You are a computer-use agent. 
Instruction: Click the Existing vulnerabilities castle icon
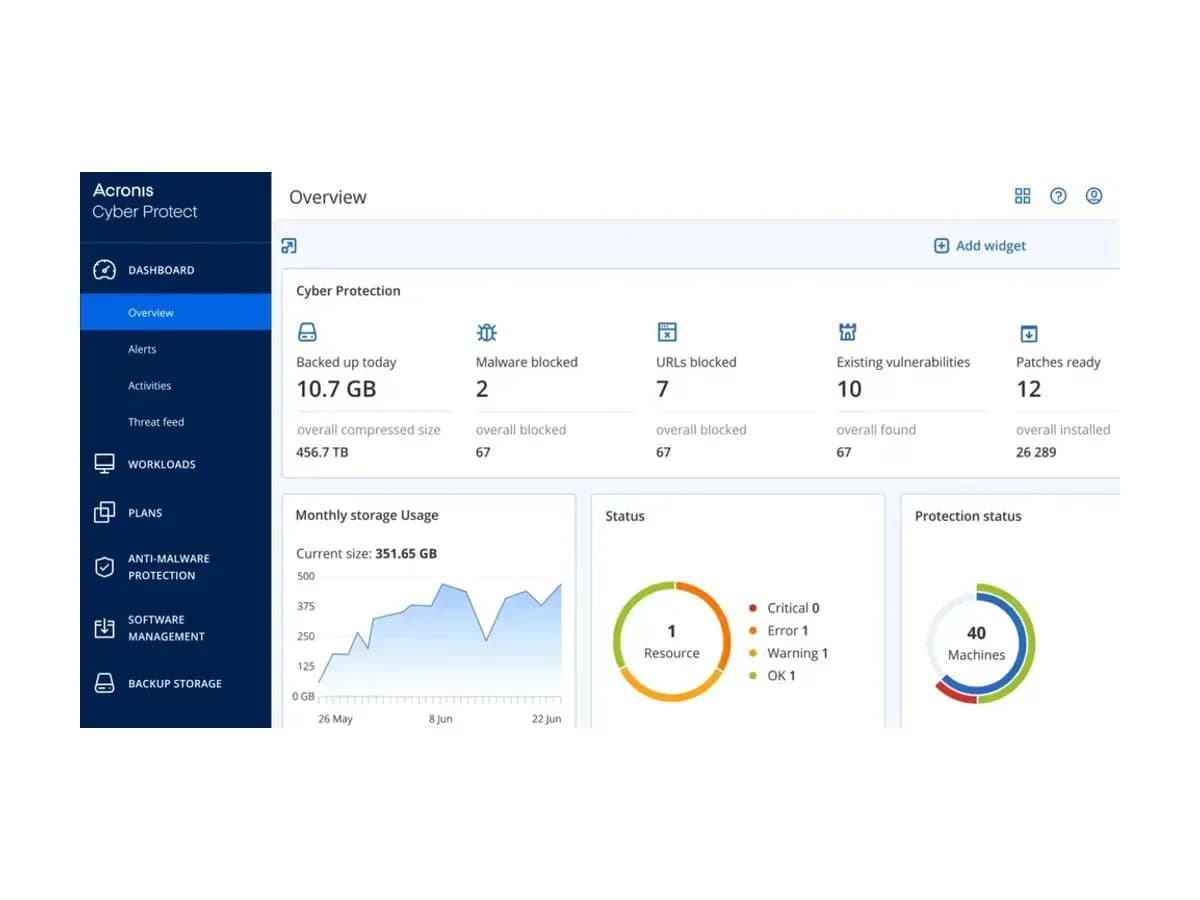point(847,332)
